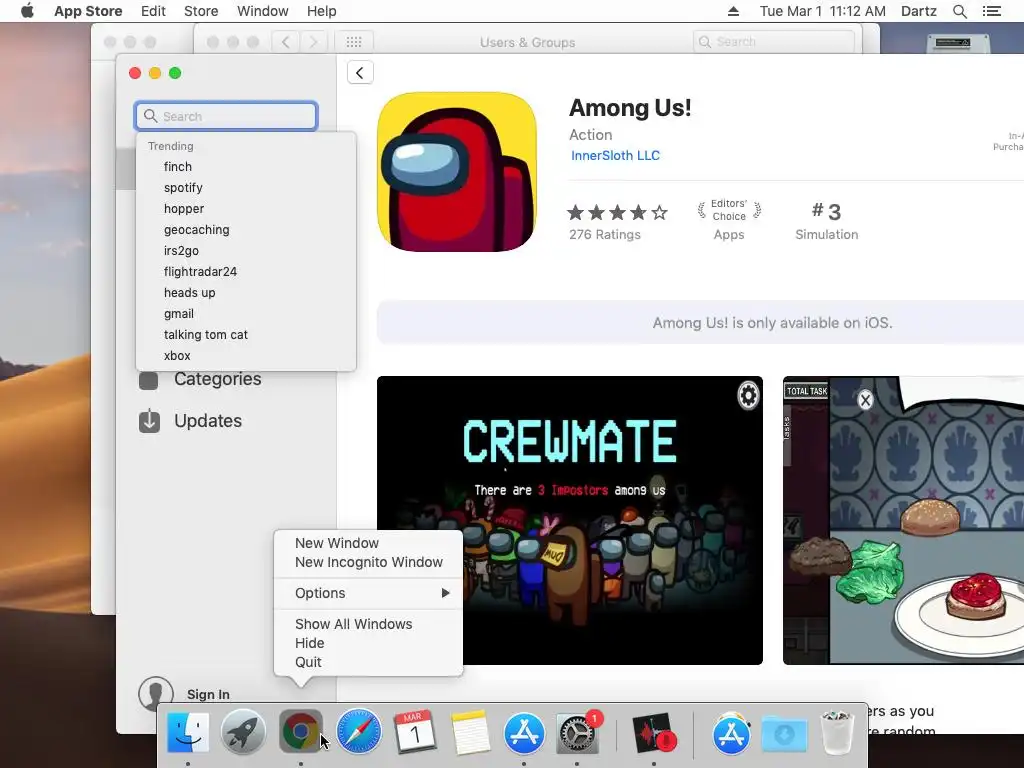
Task: Expand the Options submenu
Action: click(368, 593)
